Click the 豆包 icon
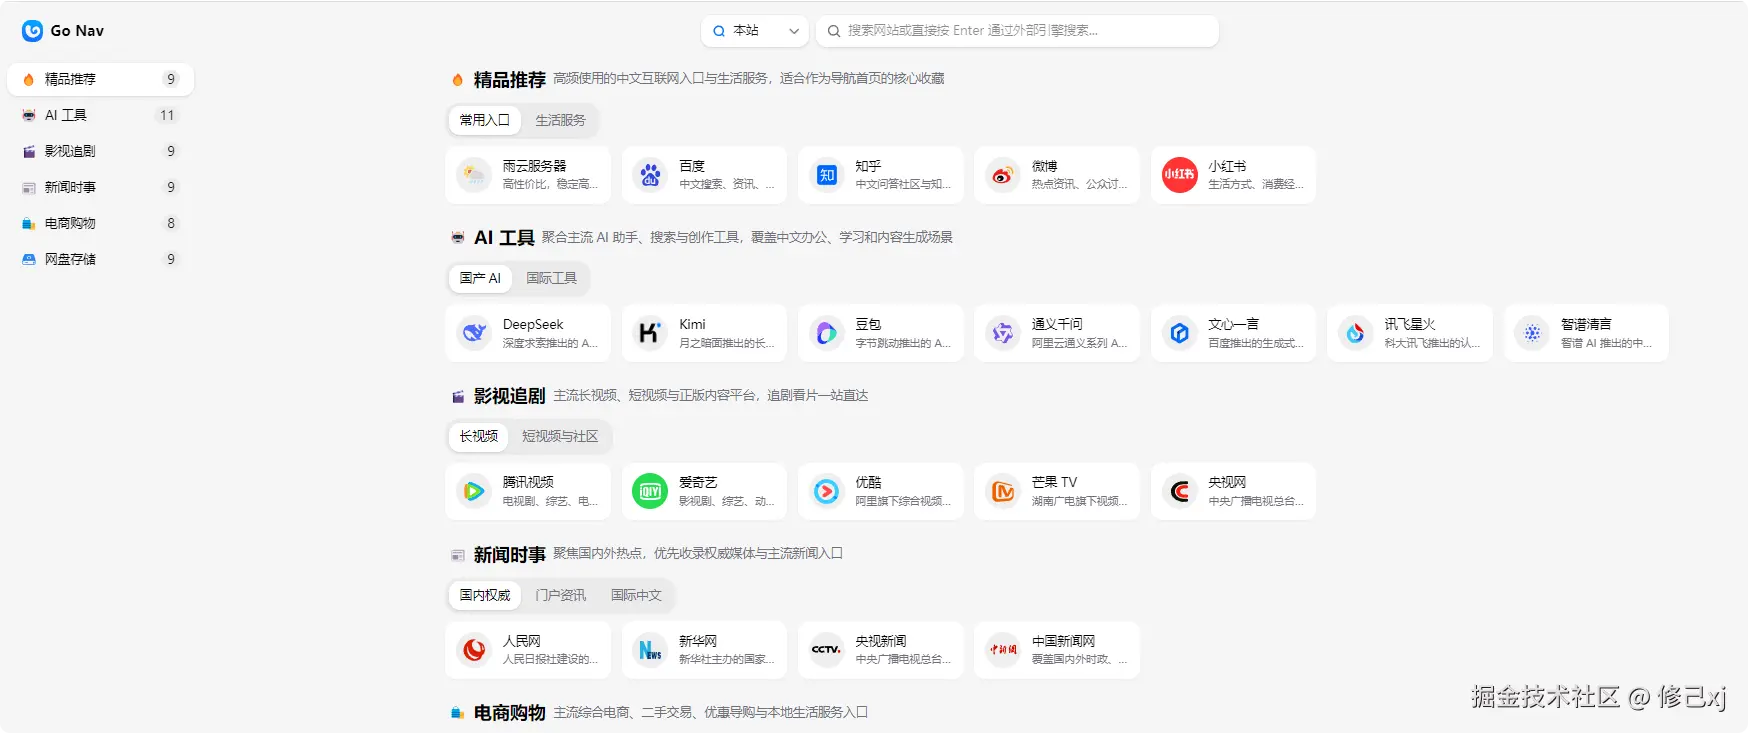The width and height of the screenshot is (1748, 733). point(827,333)
